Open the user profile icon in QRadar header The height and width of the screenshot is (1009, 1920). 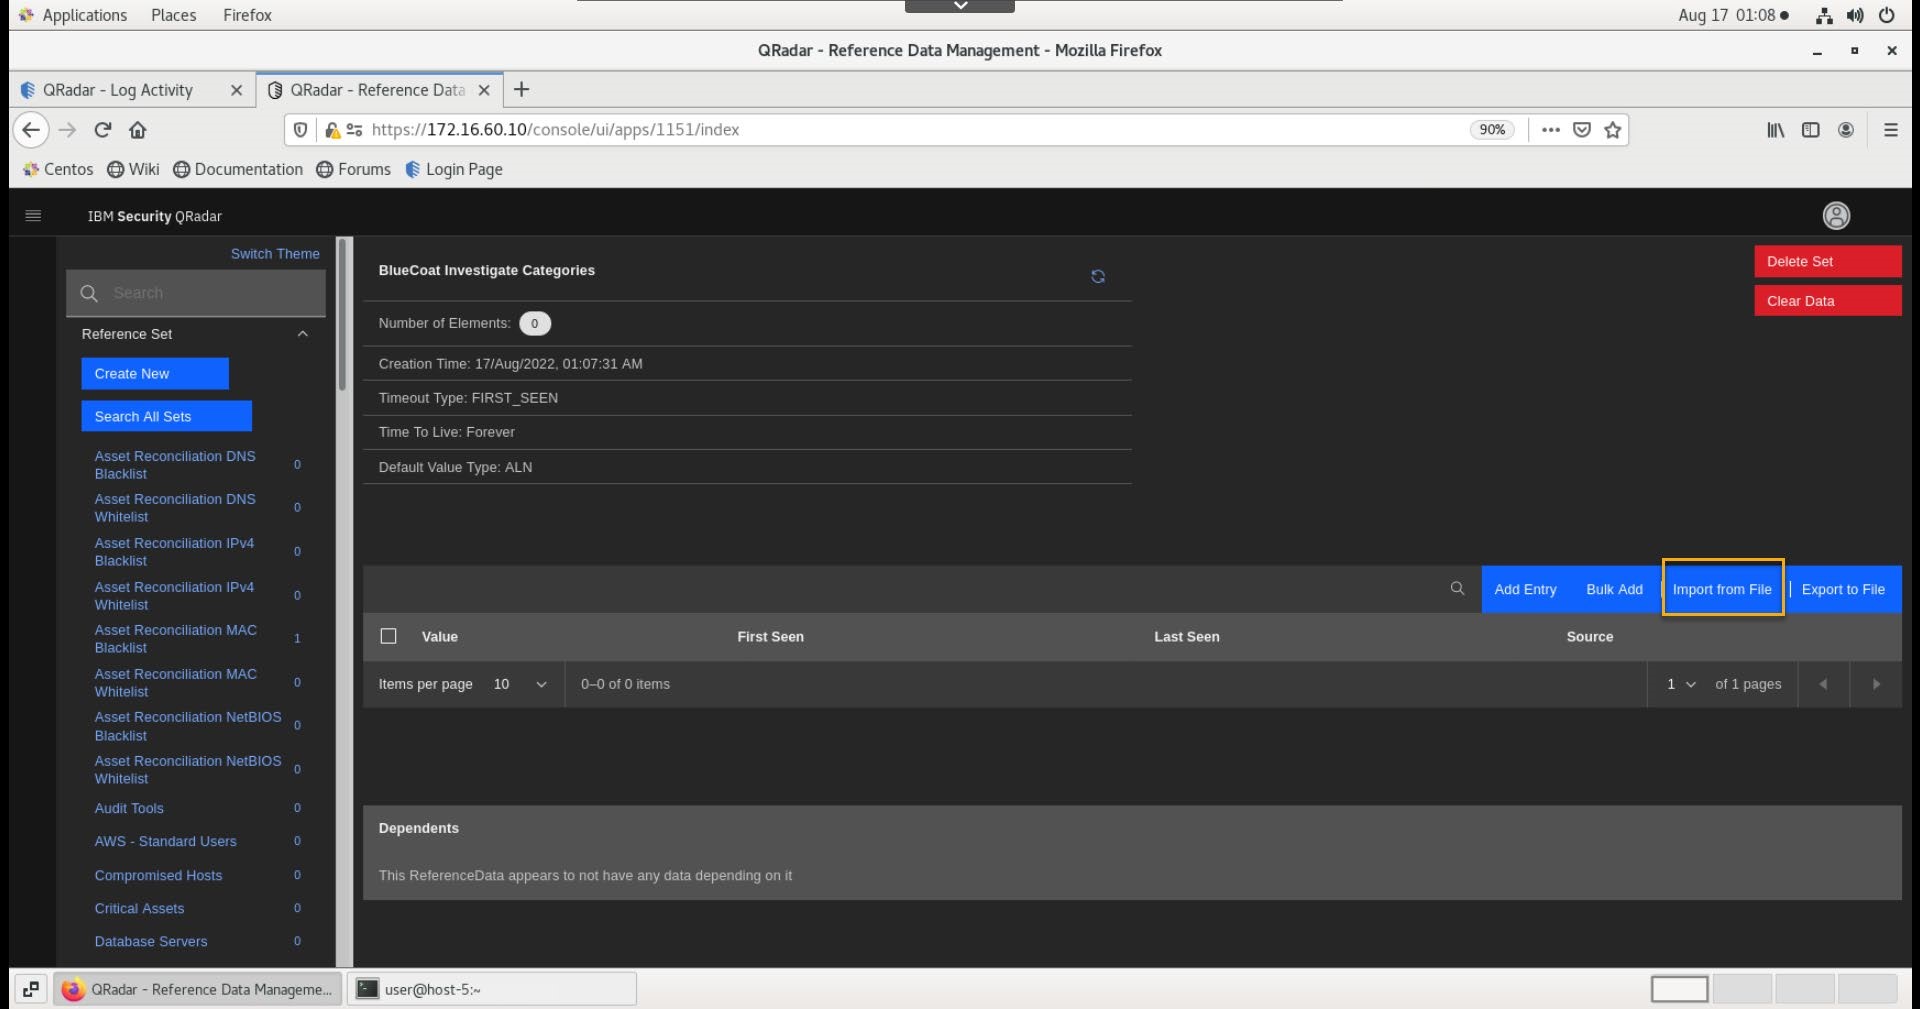click(x=1836, y=215)
